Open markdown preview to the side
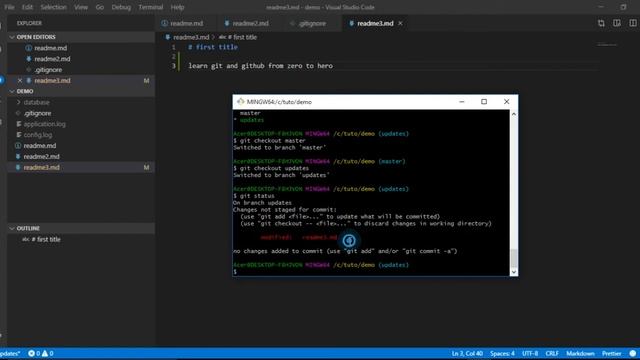This screenshot has height=360, width=640. pos(617,23)
